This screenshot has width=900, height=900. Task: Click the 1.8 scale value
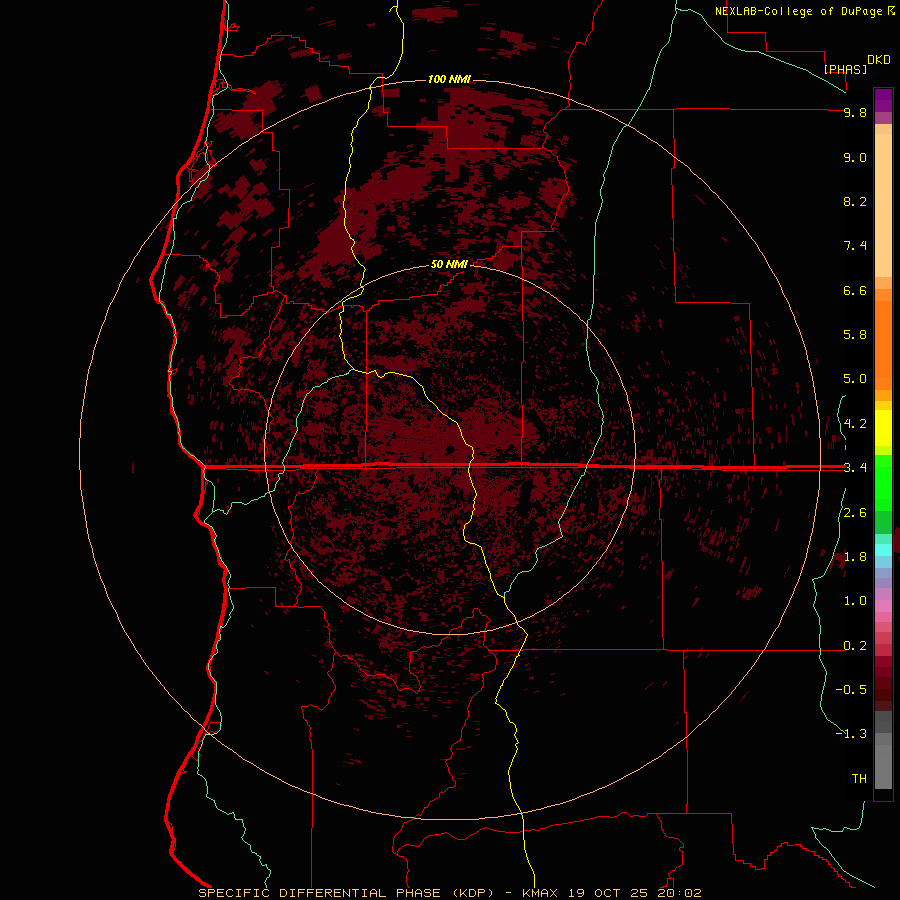tap(855, 557)
